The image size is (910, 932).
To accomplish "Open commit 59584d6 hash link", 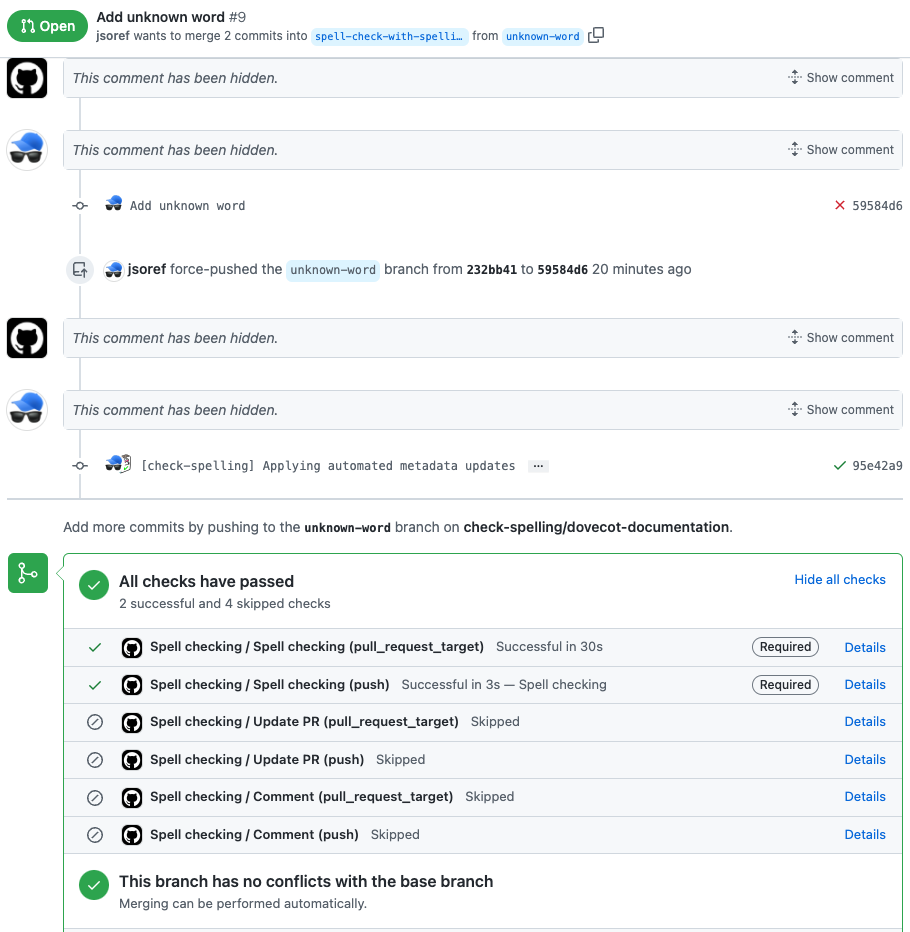I will pyautogui.click(x=877, y=206).
